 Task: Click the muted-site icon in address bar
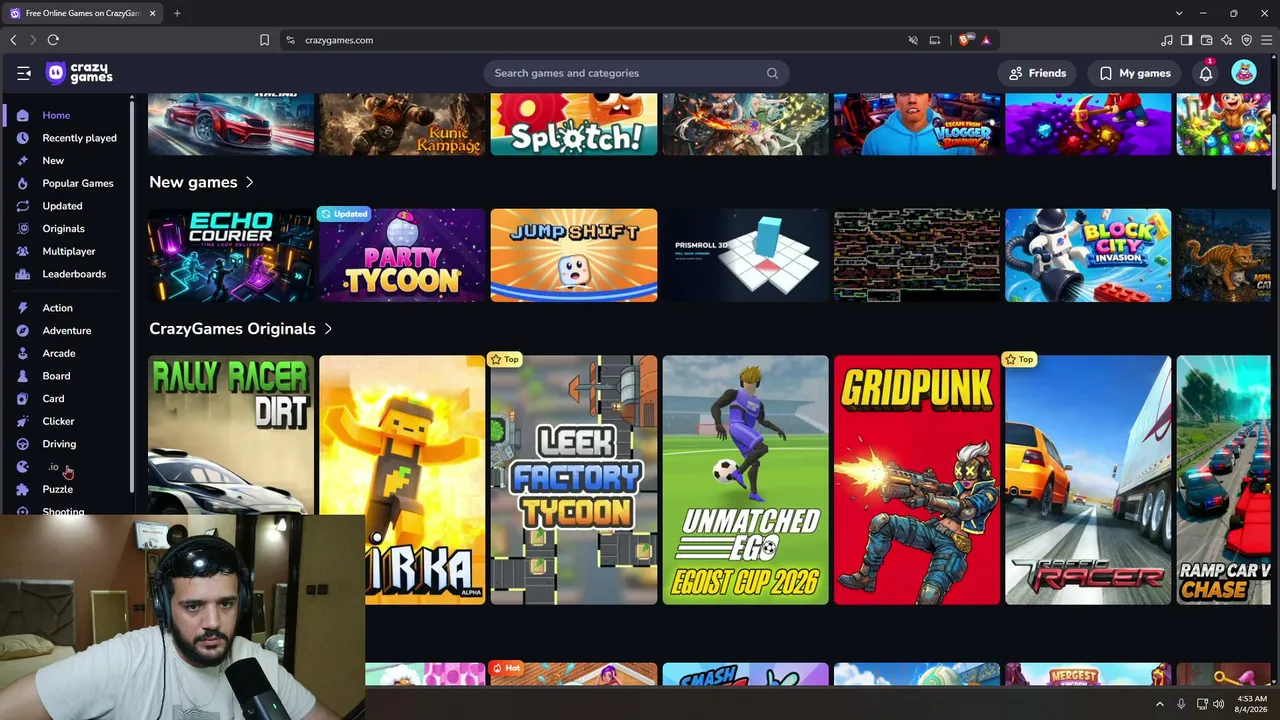[x=913, y=40]
